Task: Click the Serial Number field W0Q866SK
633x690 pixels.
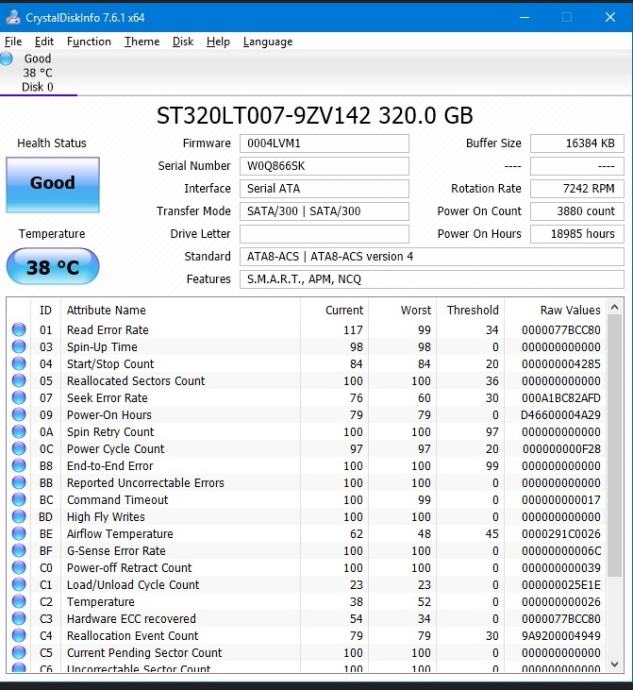Action: coord(324,166)
